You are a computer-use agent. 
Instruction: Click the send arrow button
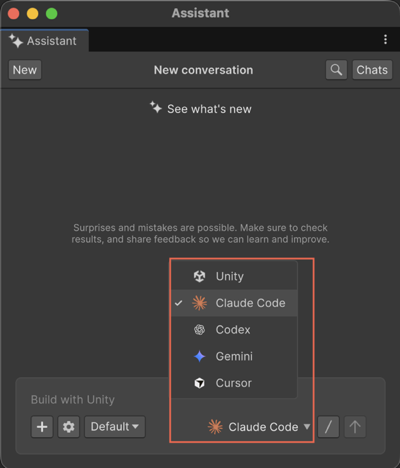355,427
